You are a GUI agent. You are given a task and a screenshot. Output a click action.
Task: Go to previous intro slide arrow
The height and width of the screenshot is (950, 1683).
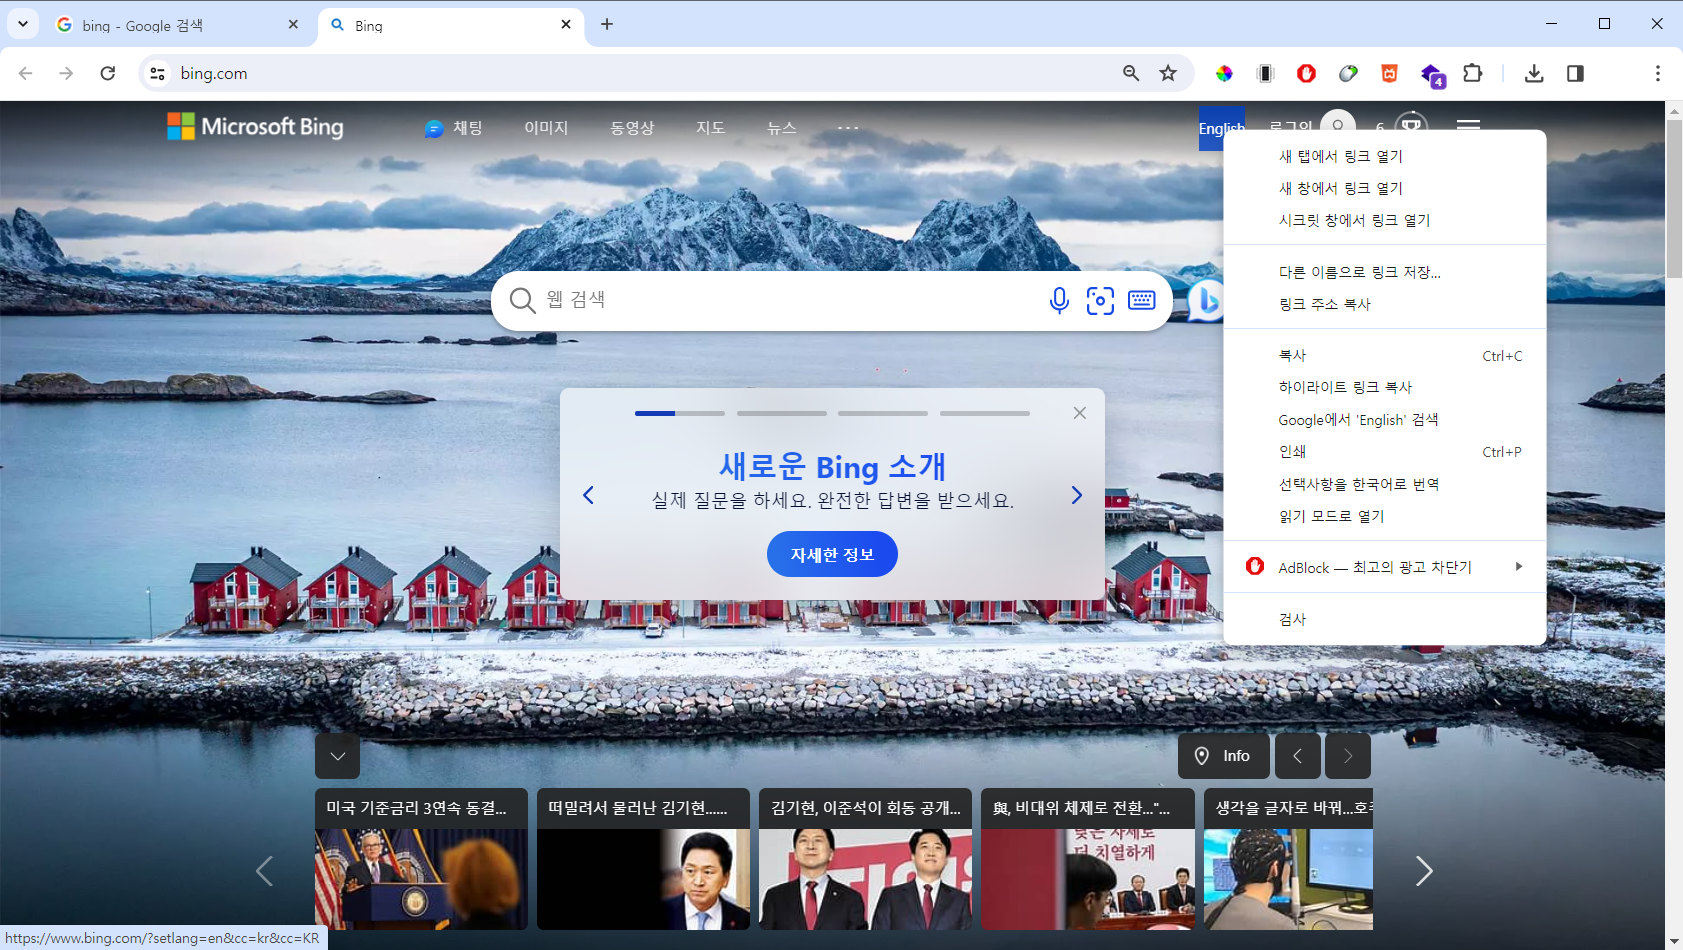coord(589,495)
